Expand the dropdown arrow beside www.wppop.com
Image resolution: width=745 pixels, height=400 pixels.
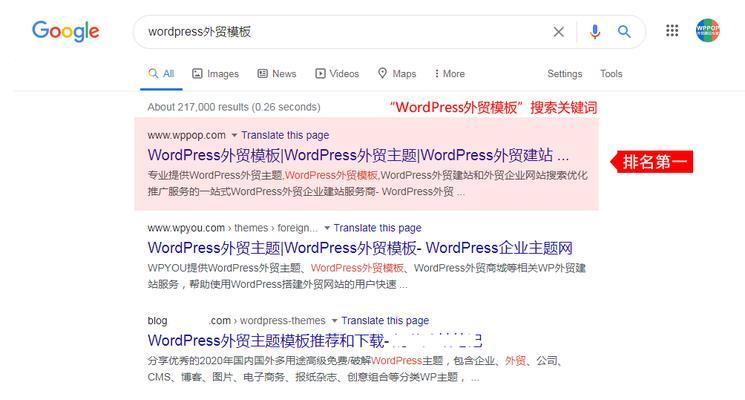click(234, 135)
